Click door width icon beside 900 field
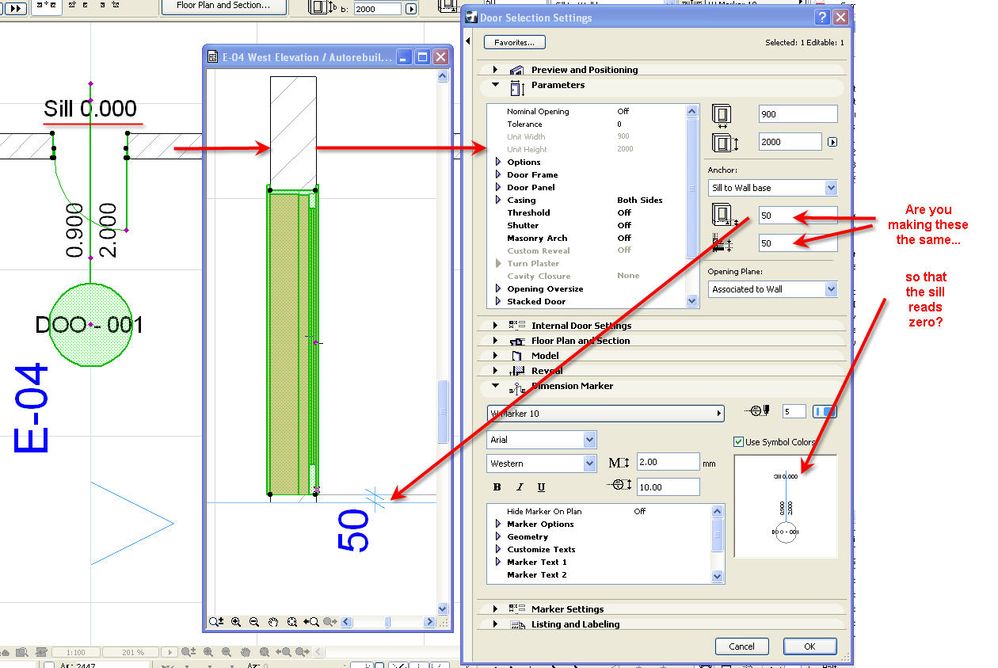Screen dimensions: 998x668 pos(721,116)
